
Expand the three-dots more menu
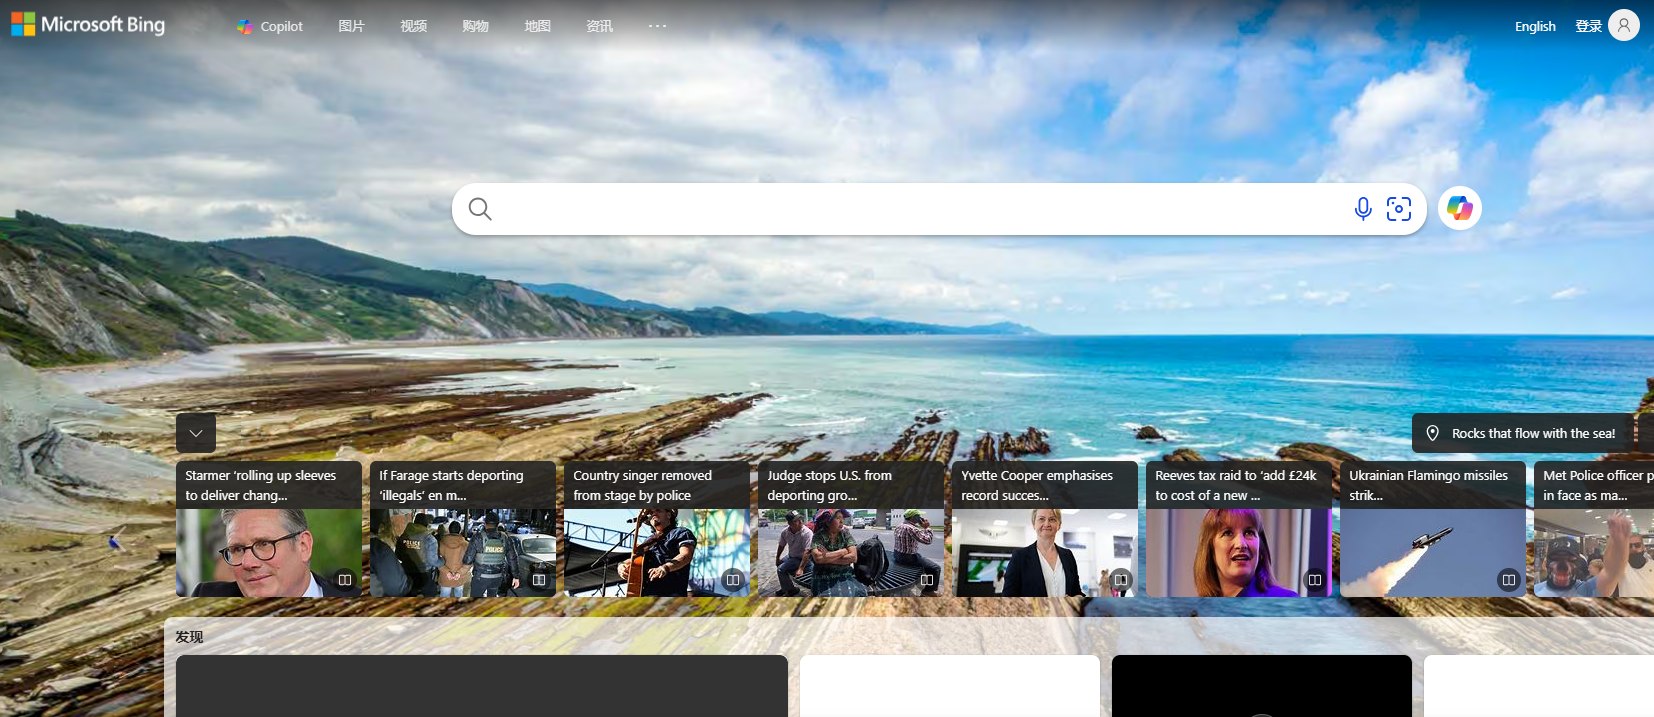pyautogui.click(x=657, y=26)
